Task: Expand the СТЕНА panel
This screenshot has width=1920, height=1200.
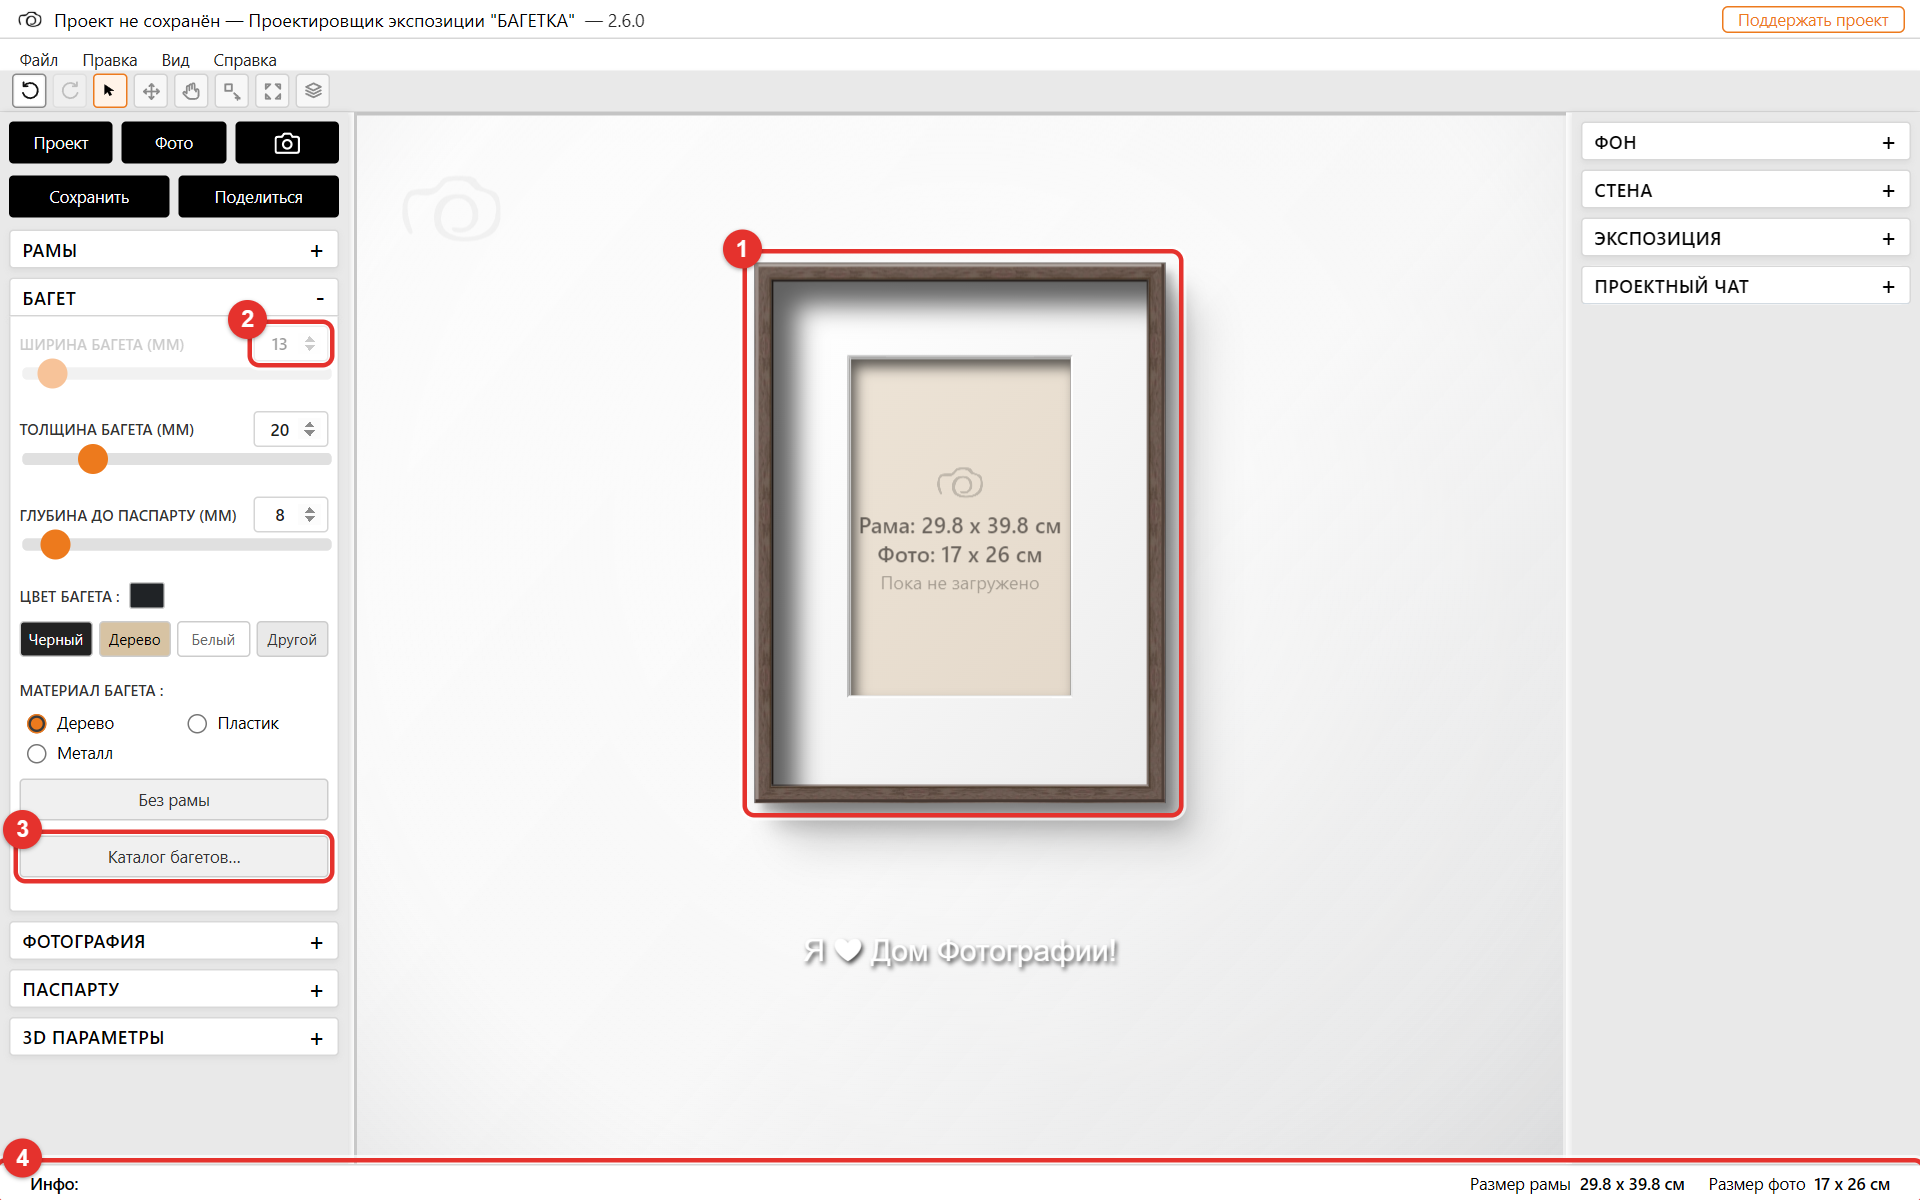Action: (x=1745, y=190)
